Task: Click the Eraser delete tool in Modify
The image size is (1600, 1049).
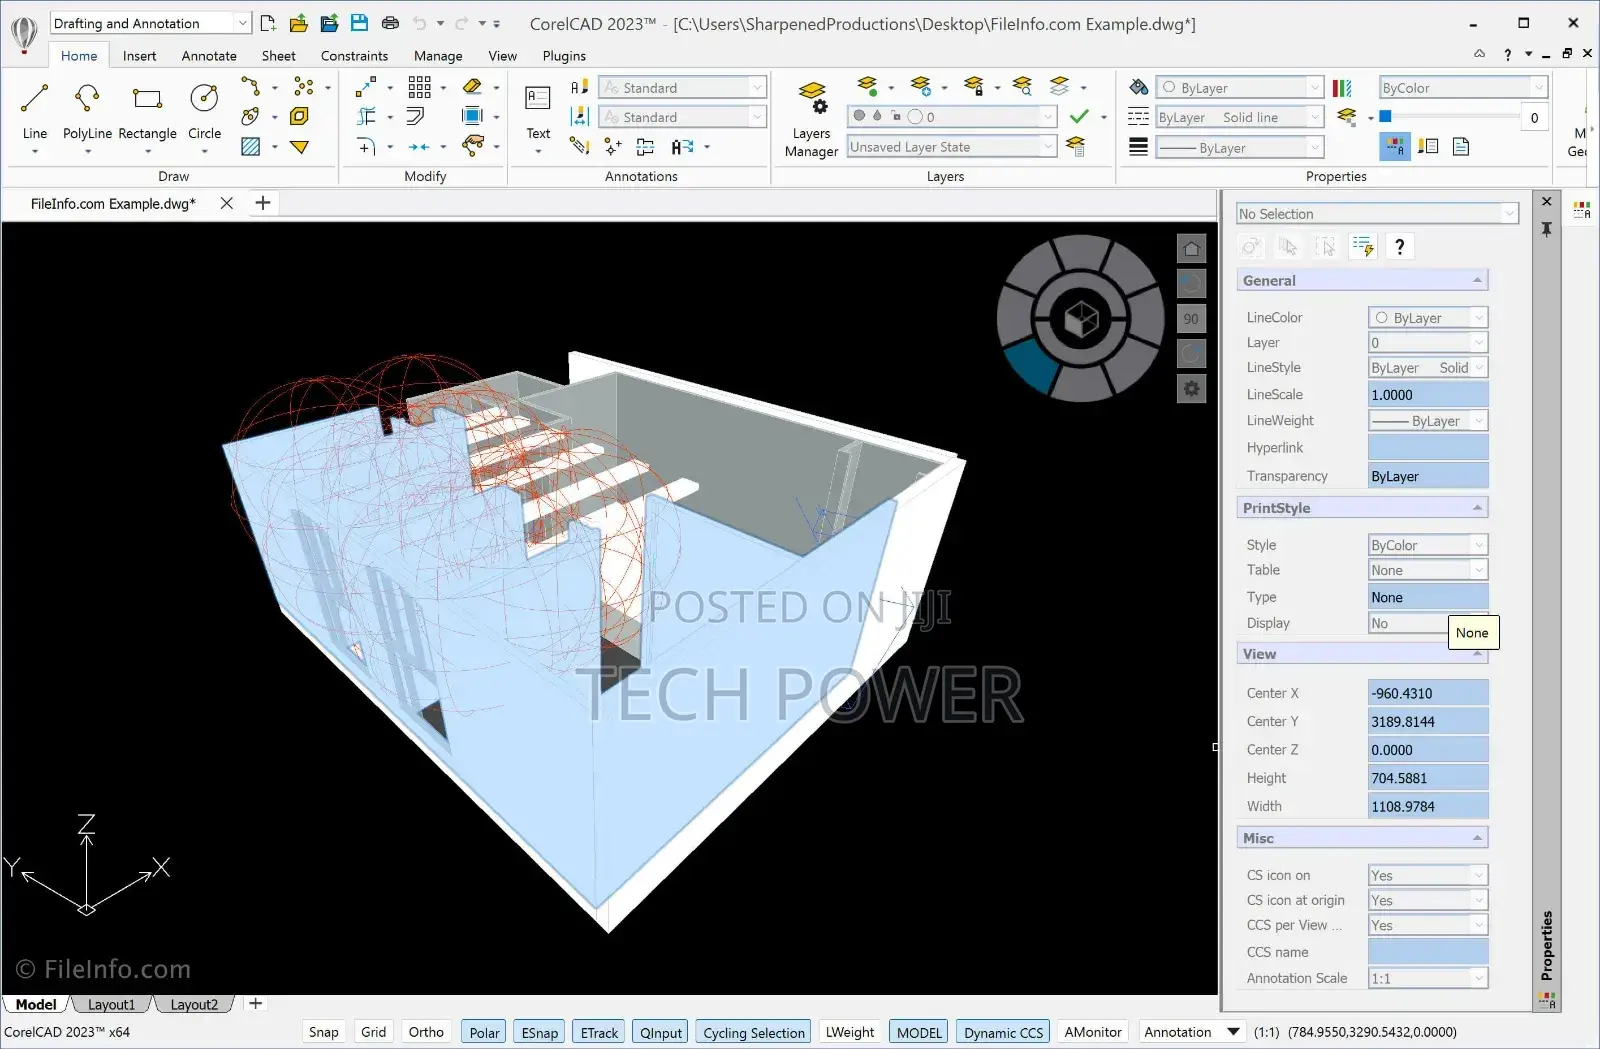Action: 473,87
